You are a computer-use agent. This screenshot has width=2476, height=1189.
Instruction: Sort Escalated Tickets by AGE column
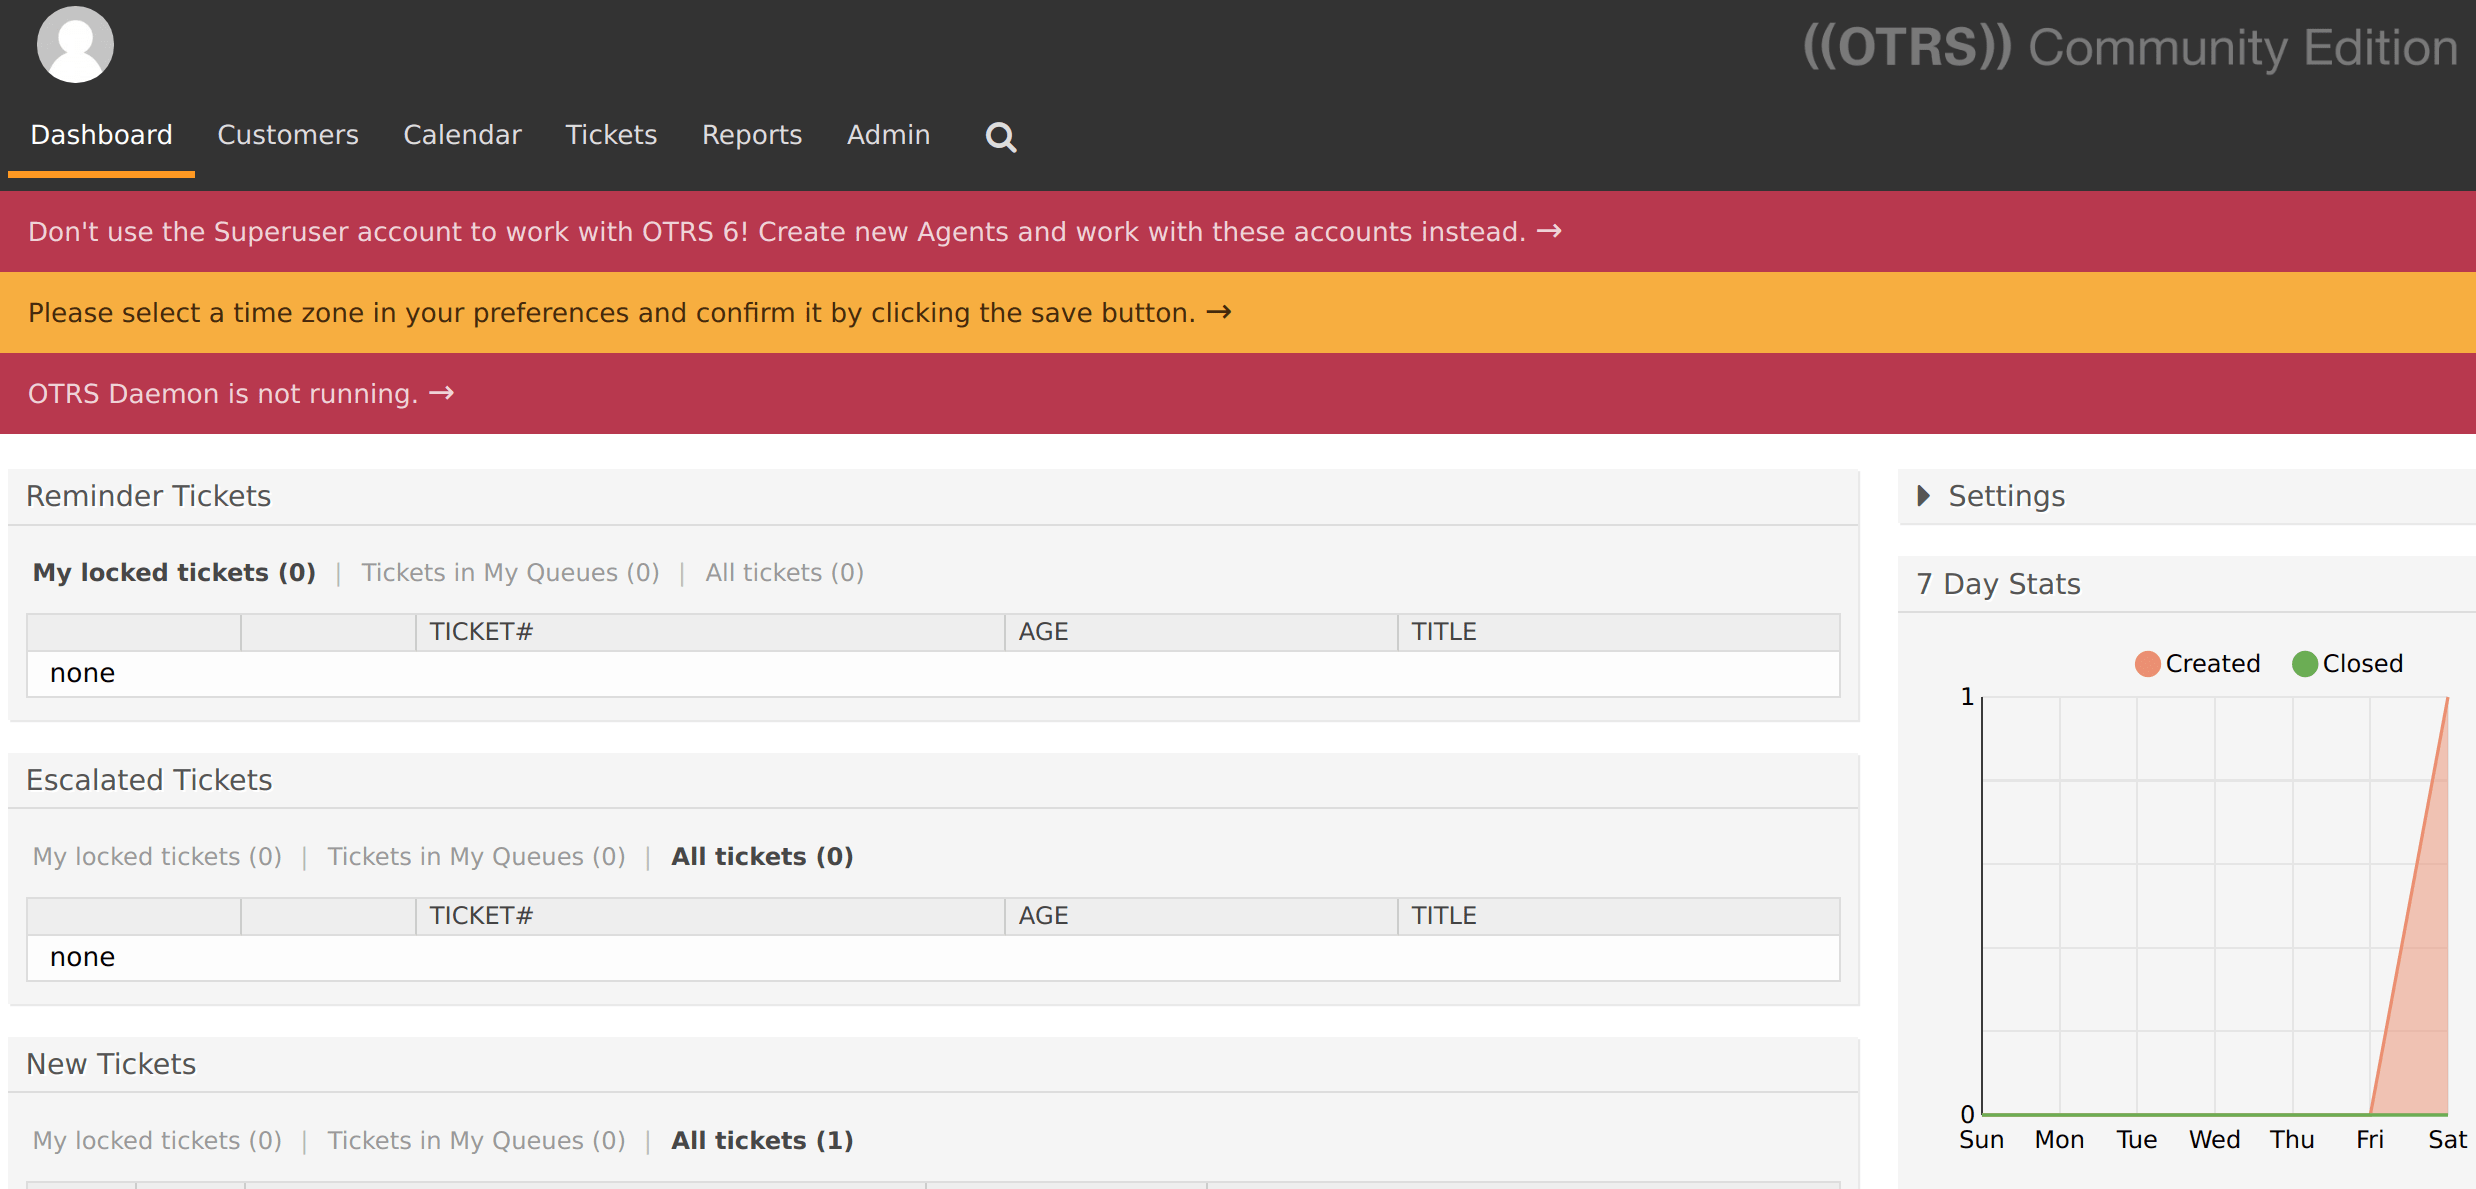coord(1201,916)
